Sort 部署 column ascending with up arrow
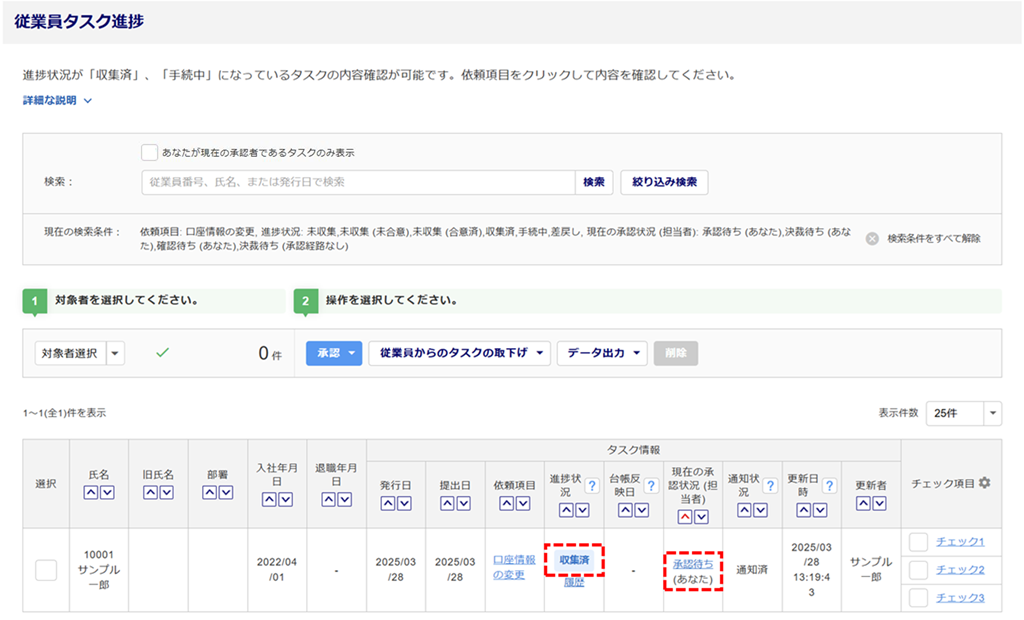 (x=210, y=492)
